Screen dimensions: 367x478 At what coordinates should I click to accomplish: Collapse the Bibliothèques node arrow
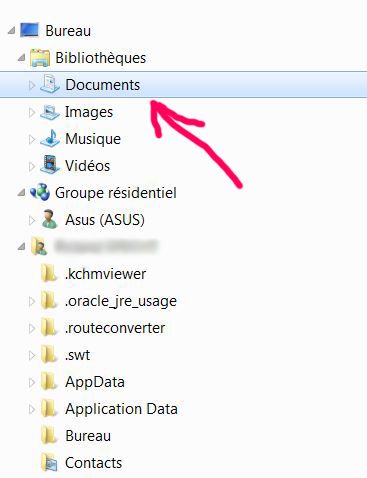click(22, 58)
